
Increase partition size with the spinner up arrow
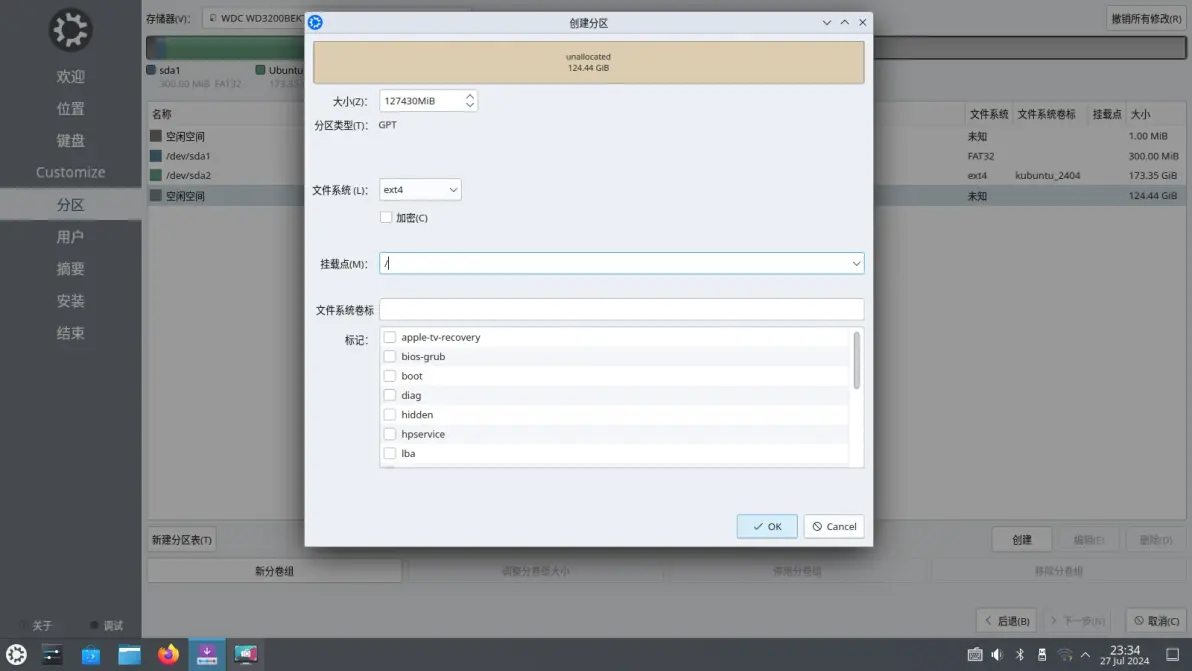(469, 95)
